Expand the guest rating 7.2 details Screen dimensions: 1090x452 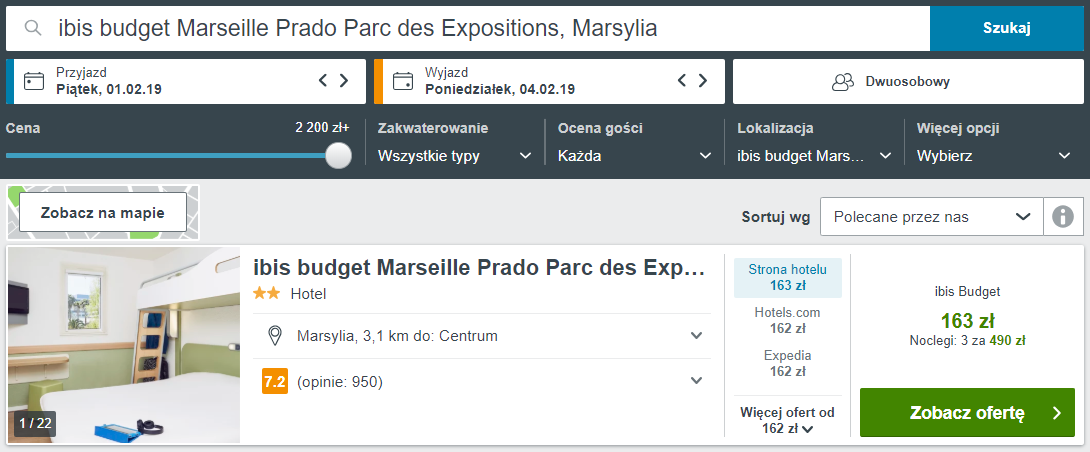tap(697, 380)
